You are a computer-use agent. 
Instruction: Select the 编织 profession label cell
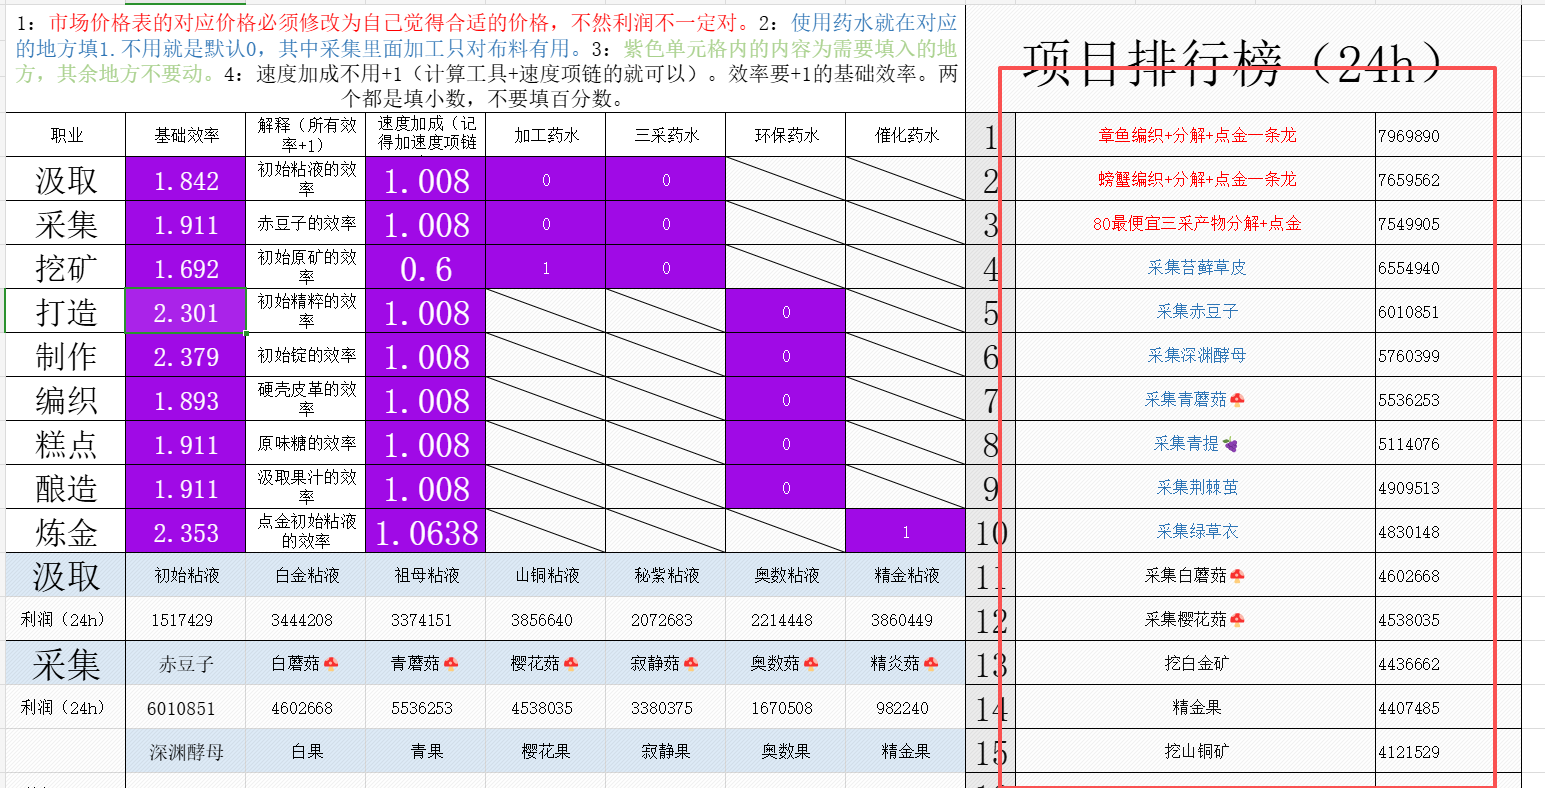66,400
